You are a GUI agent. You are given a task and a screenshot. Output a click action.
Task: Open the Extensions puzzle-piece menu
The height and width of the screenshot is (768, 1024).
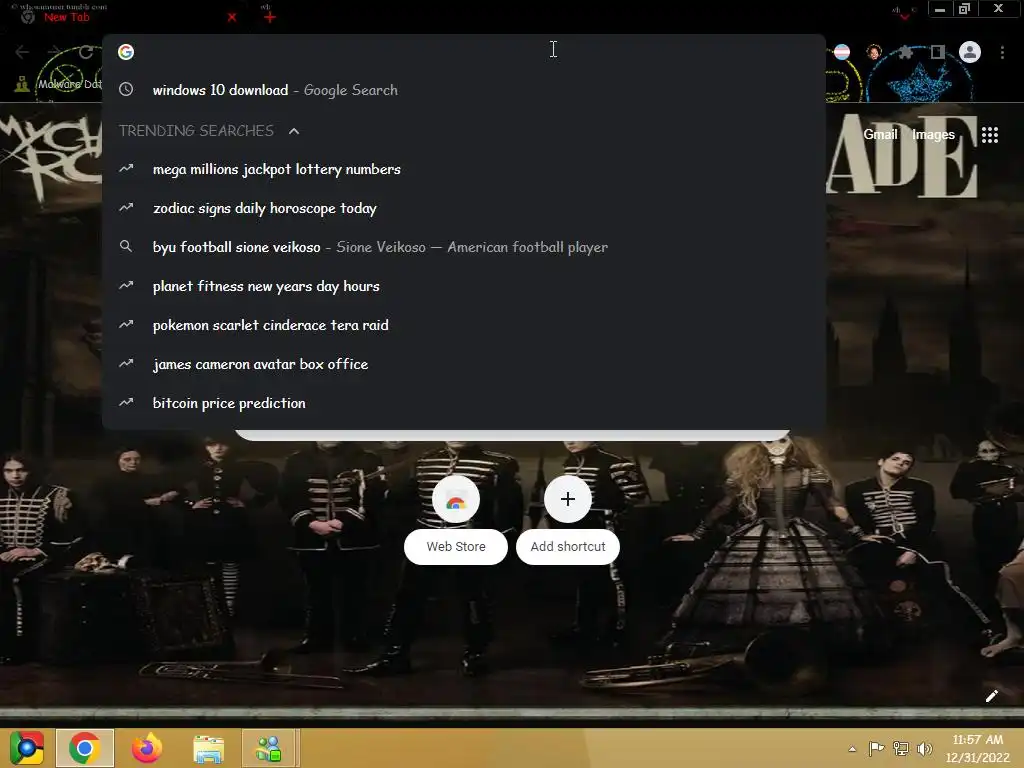(905, 52)
